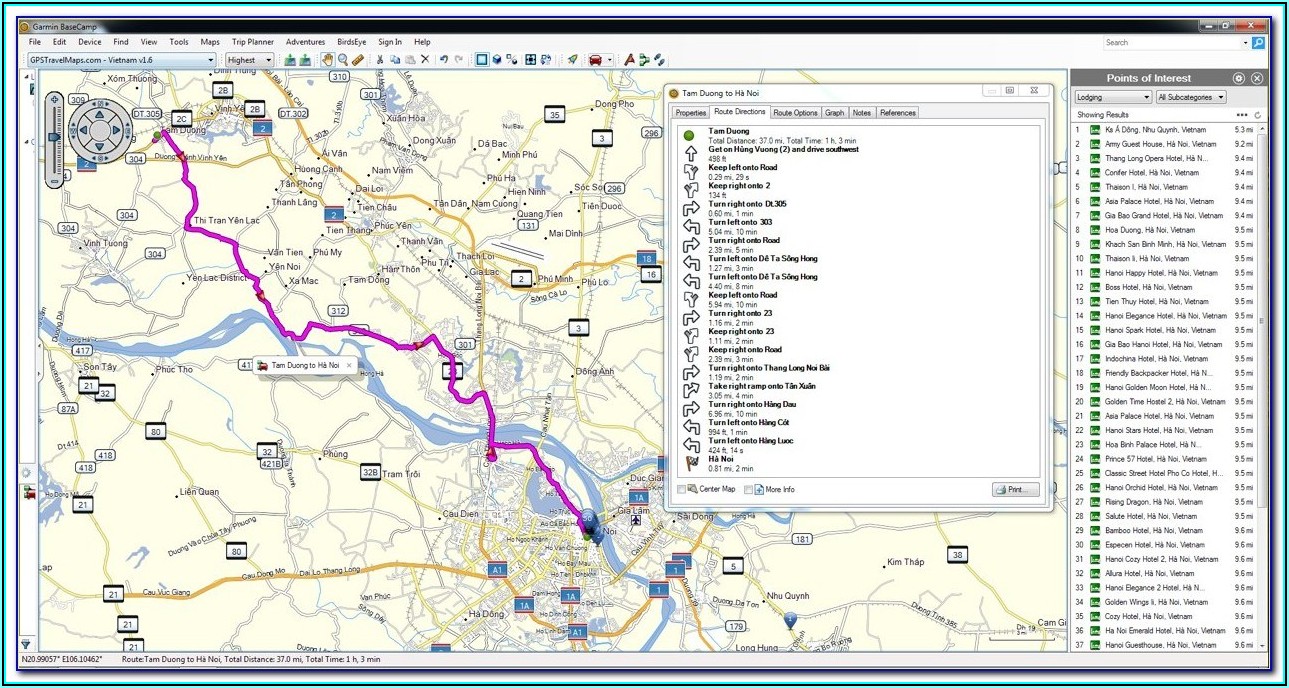The width and height of the screenshot is (1289, 688).
Task: Open the Trip Planner menu
Action: click(252, 42)
